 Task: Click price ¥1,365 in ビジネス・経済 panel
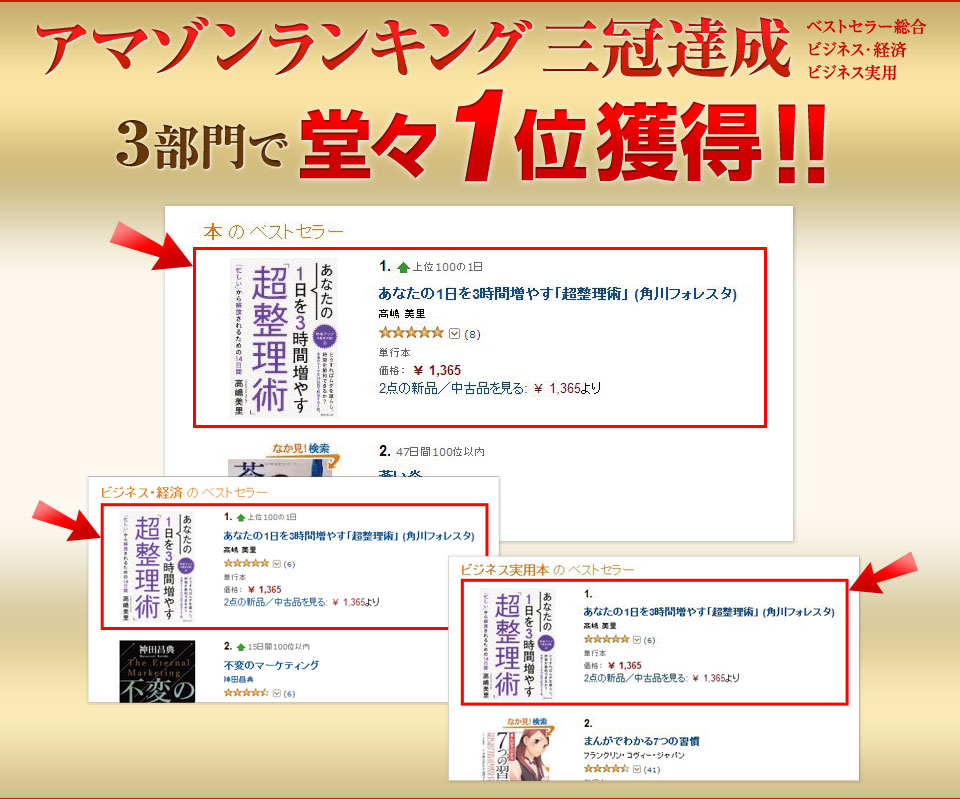[264, 590]
